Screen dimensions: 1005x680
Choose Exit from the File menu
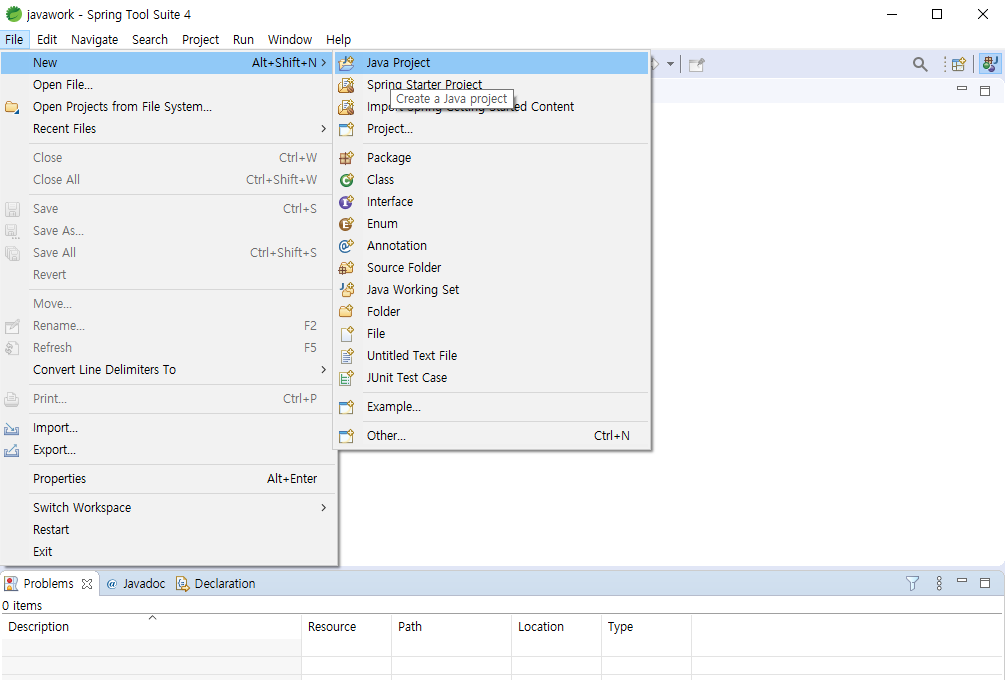click(x=167, y=552)
